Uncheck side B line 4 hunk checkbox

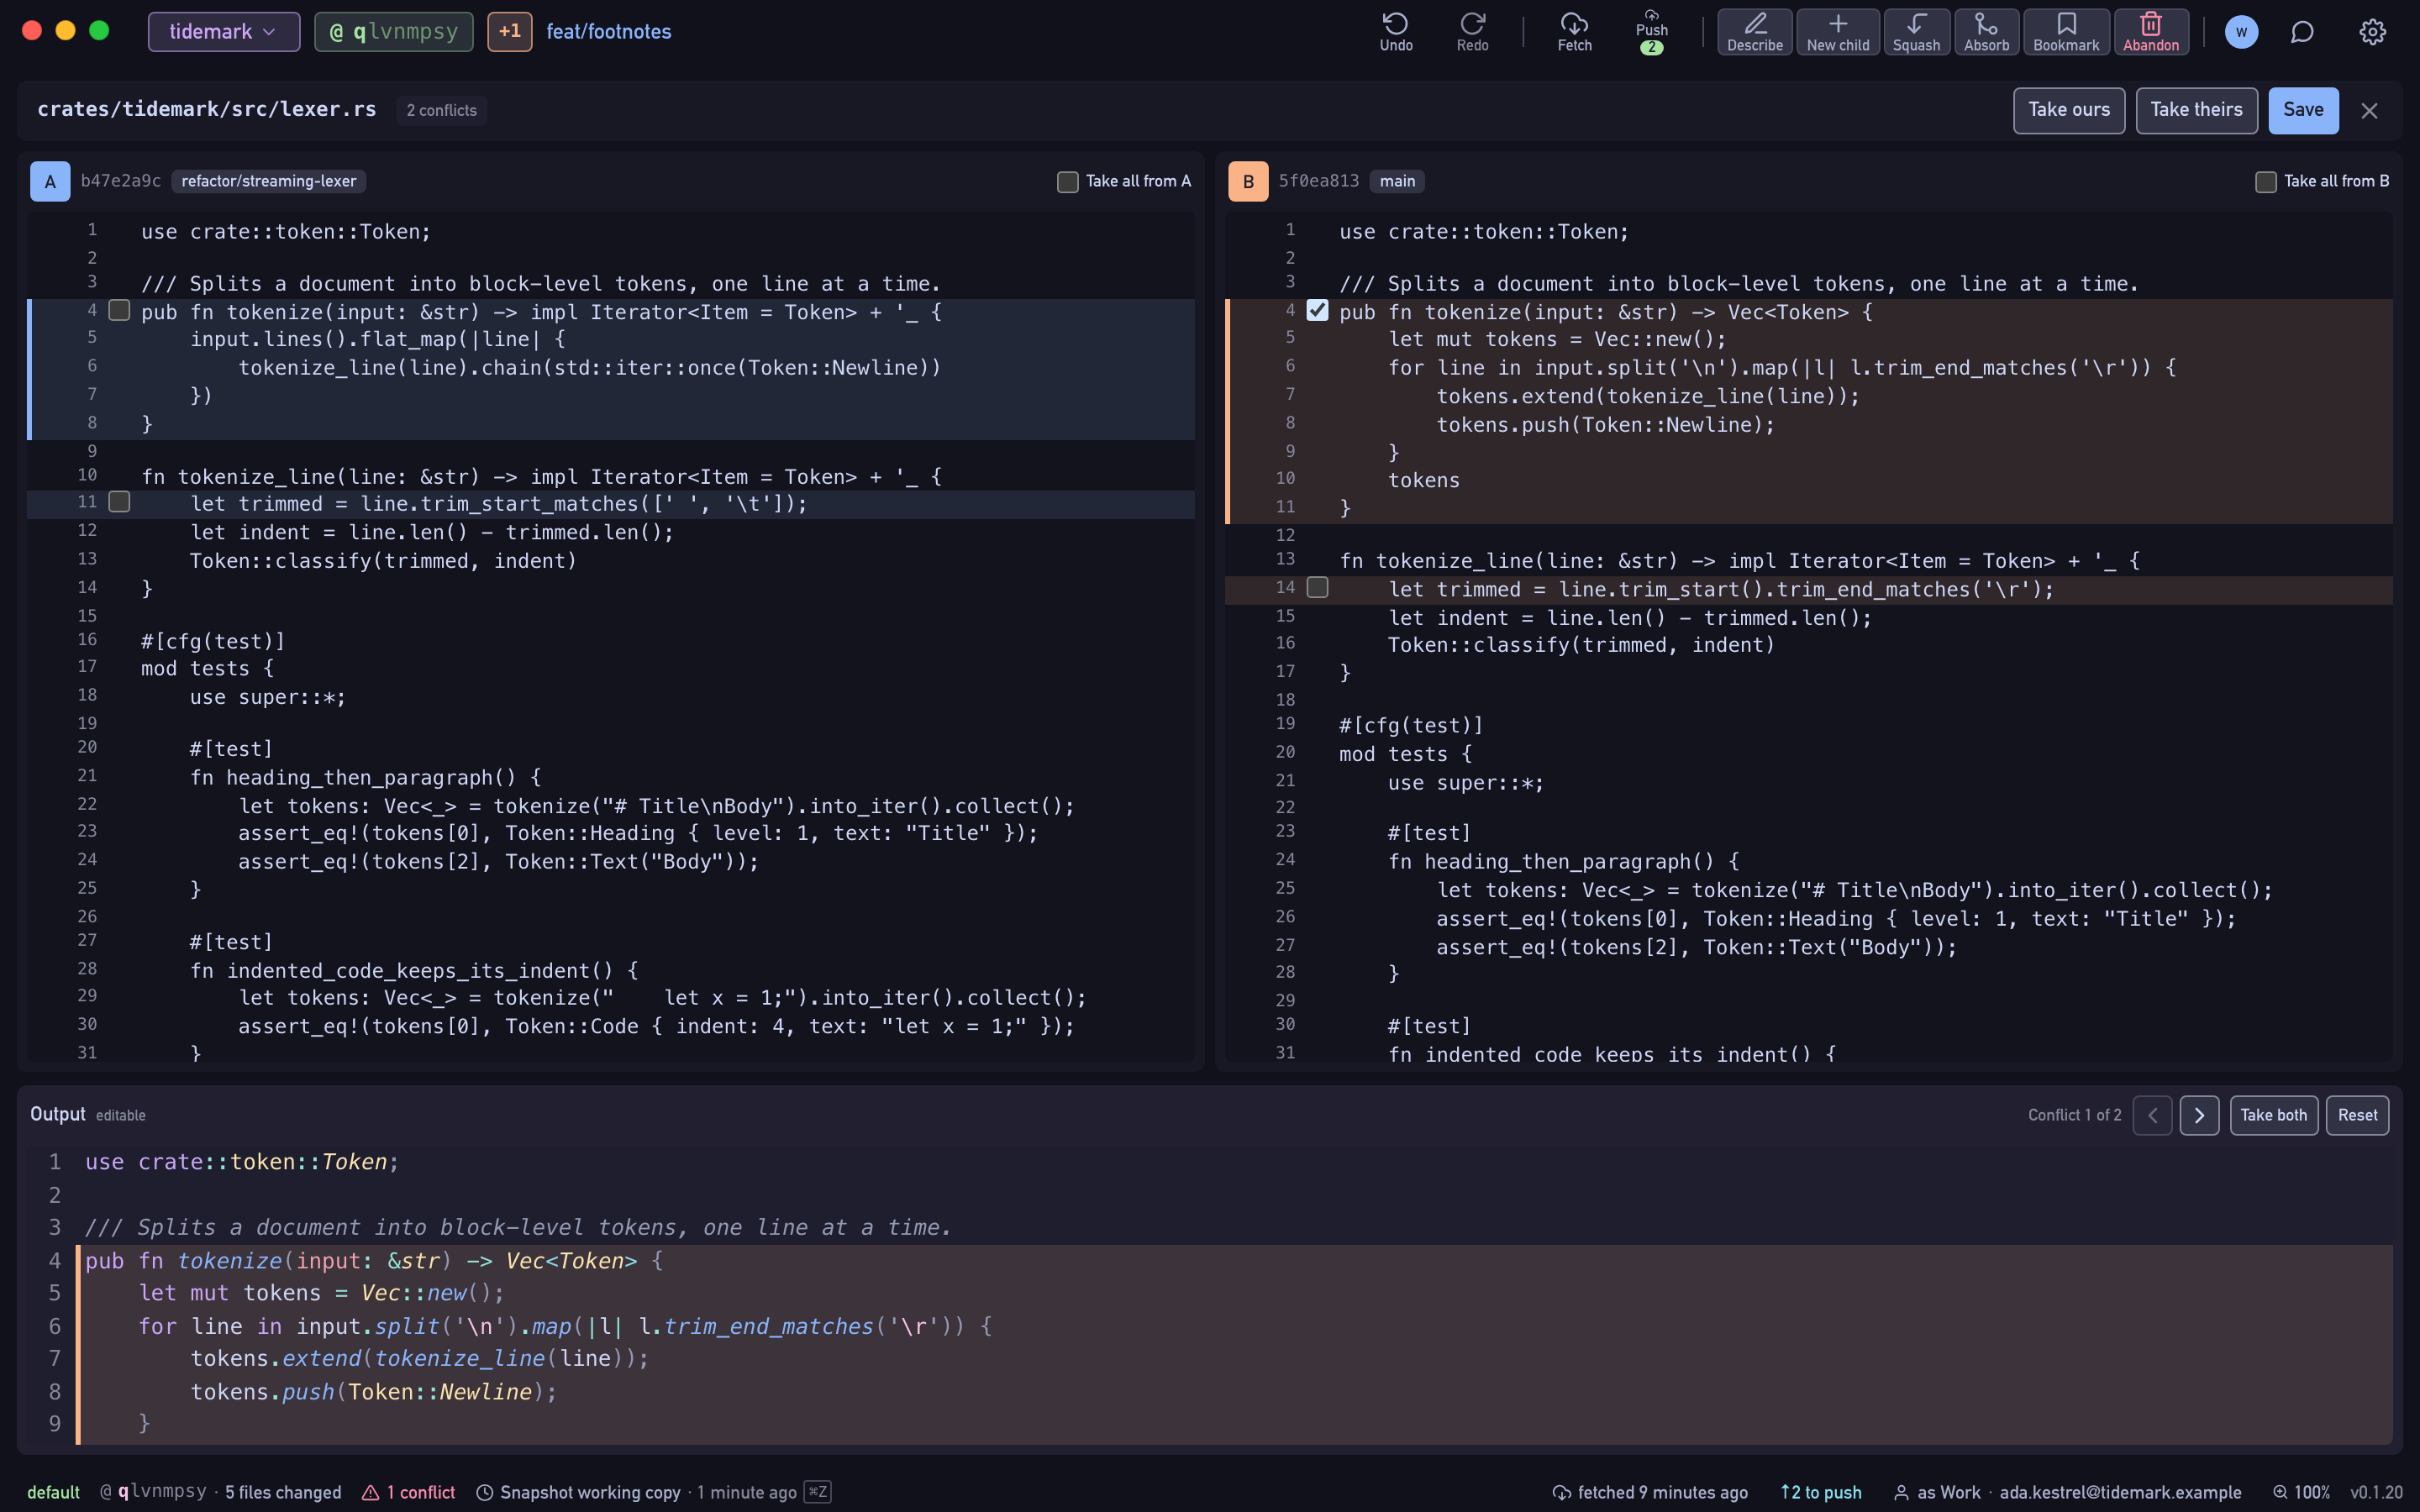pos(1318,310)
